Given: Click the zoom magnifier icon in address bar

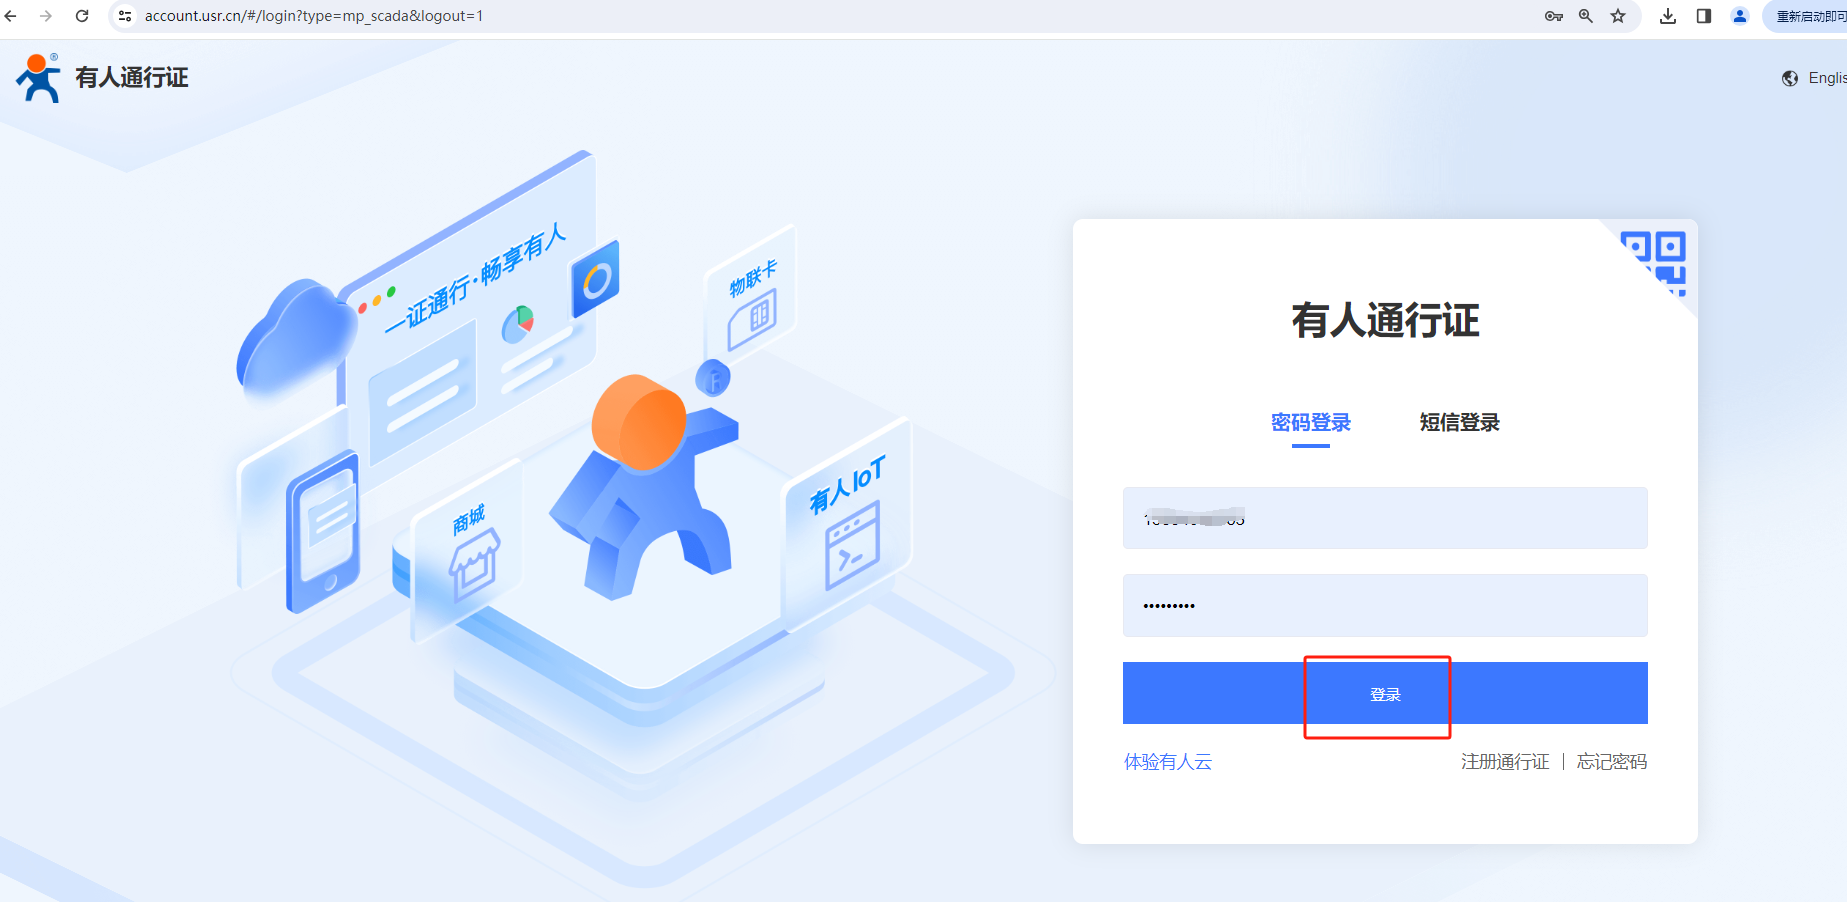Looking at the screenshot, I should pos(1586,16).
